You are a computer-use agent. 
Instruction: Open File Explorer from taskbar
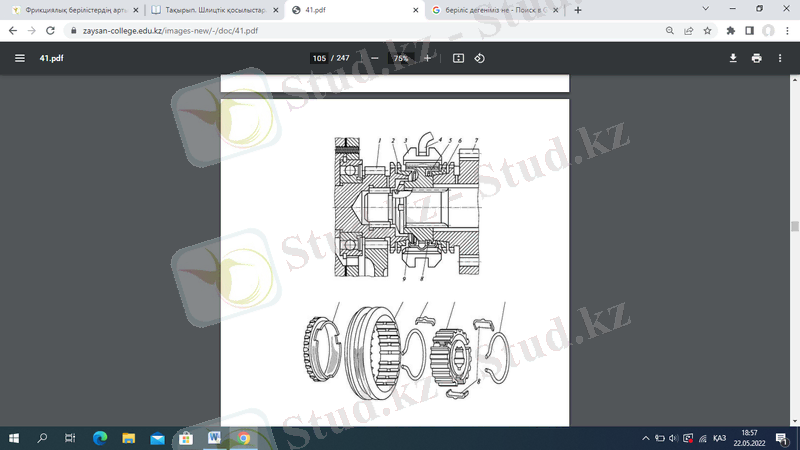[129, 438]
